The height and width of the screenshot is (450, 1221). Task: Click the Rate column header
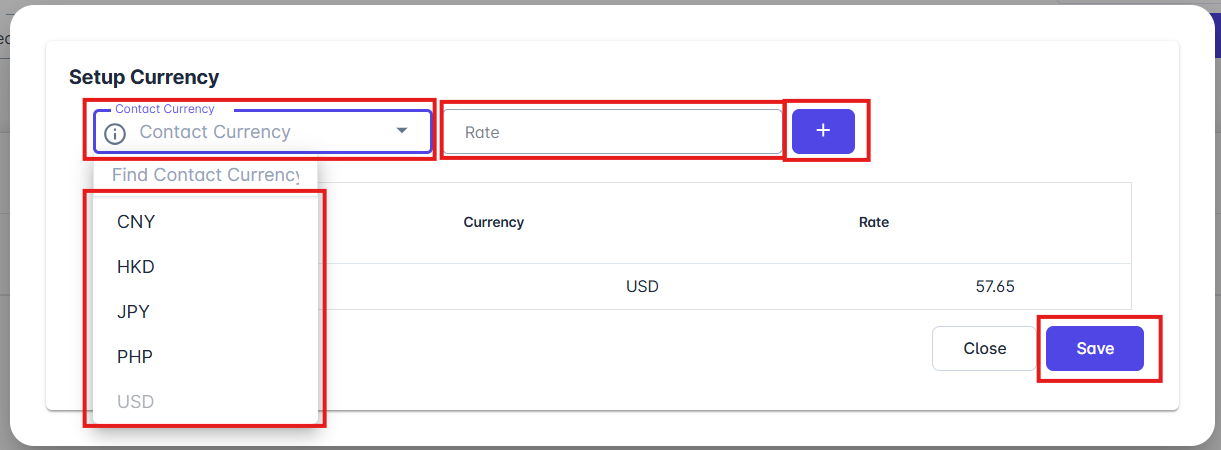[x=874, y=222]
